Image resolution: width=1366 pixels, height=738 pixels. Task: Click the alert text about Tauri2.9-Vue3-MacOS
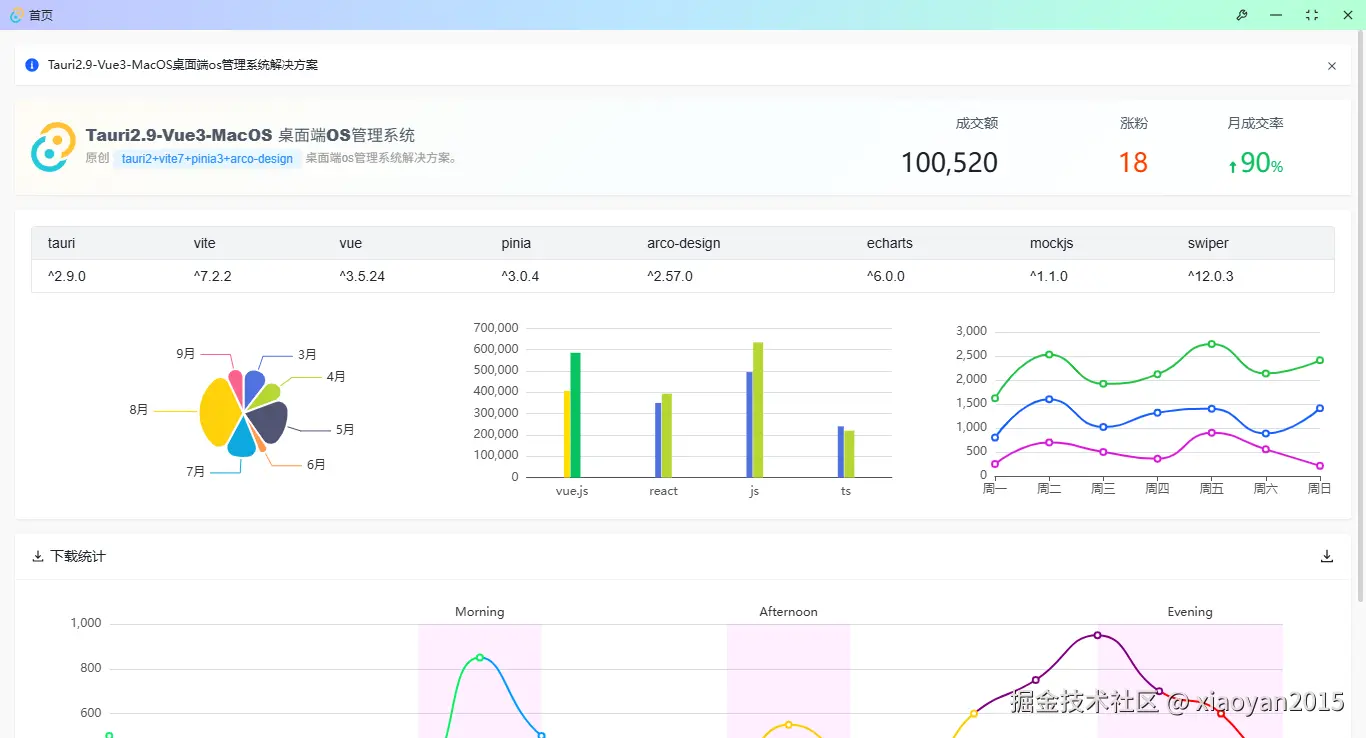(x=183, y=65)
